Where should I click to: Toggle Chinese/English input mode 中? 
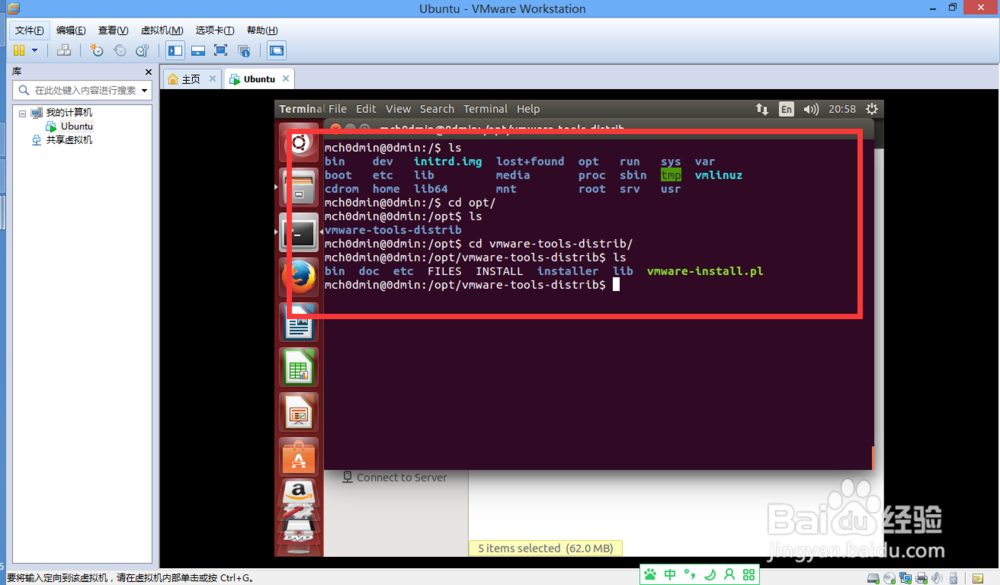(x=670, y=574)
